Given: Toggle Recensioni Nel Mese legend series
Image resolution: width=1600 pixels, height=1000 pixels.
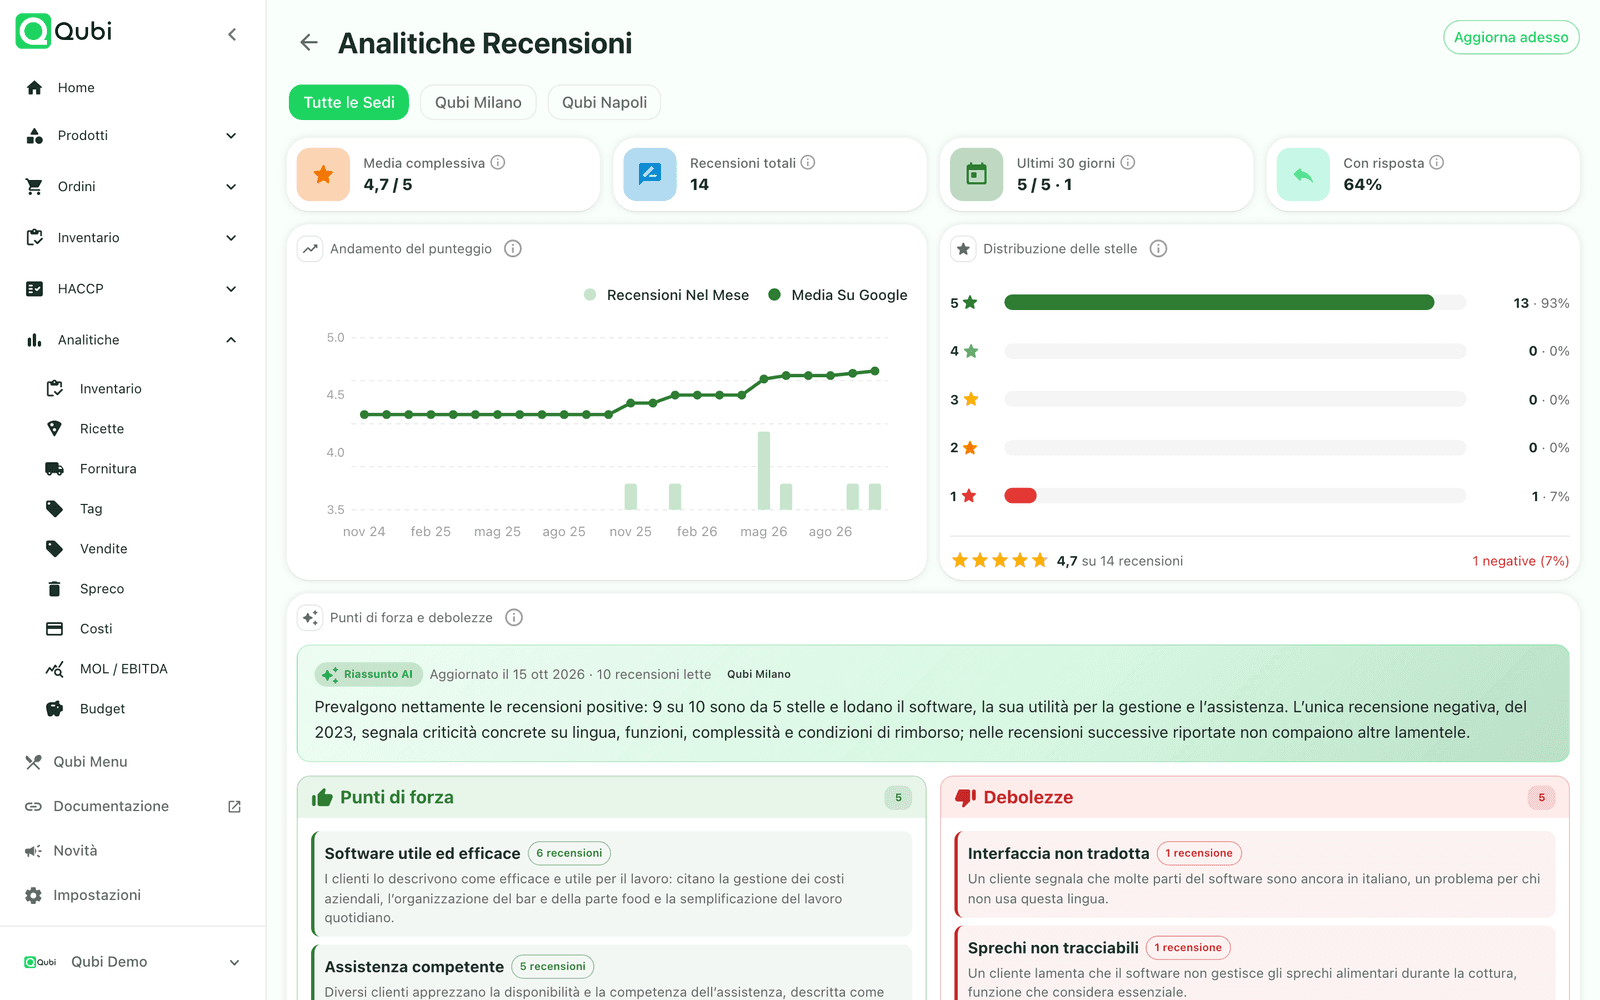Looking at the screenshot, I should [666, 295].
